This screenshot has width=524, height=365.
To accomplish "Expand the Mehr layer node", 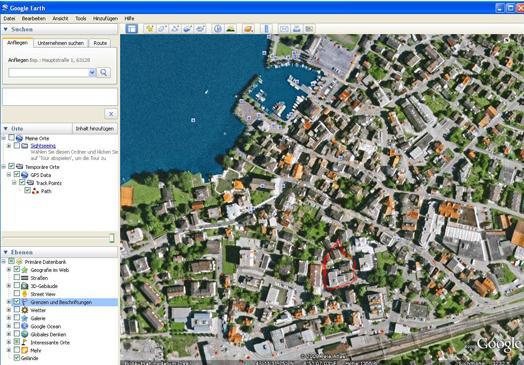I will pyautogui.click(x=9, y=351).
